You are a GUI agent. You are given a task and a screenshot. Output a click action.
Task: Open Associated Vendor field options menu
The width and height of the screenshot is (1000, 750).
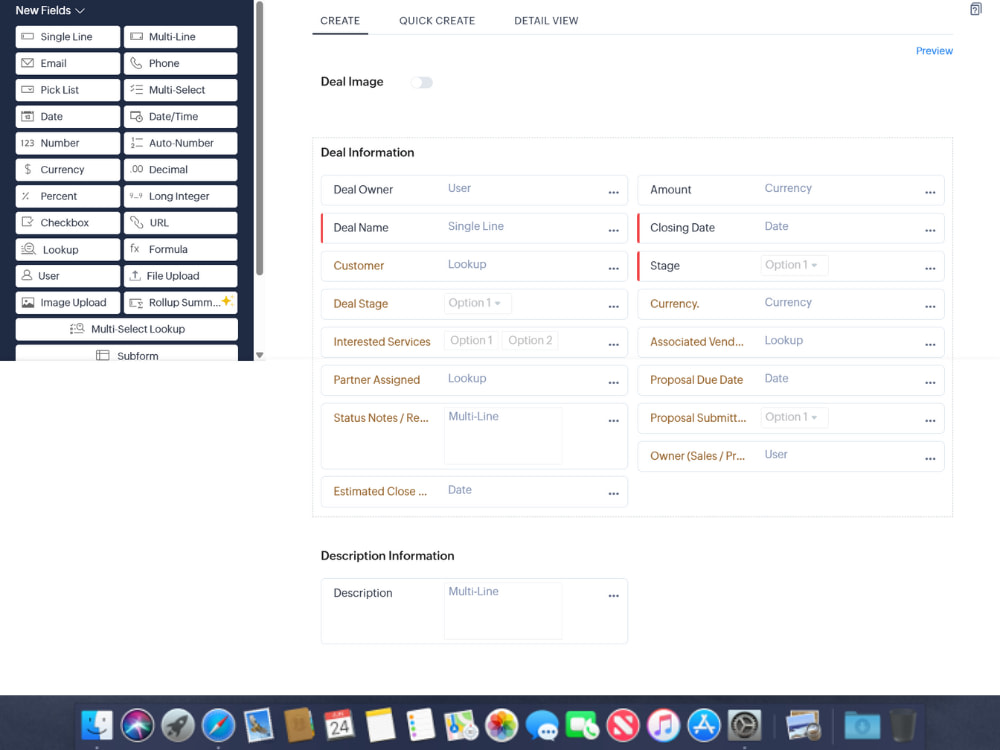point(930,344)
